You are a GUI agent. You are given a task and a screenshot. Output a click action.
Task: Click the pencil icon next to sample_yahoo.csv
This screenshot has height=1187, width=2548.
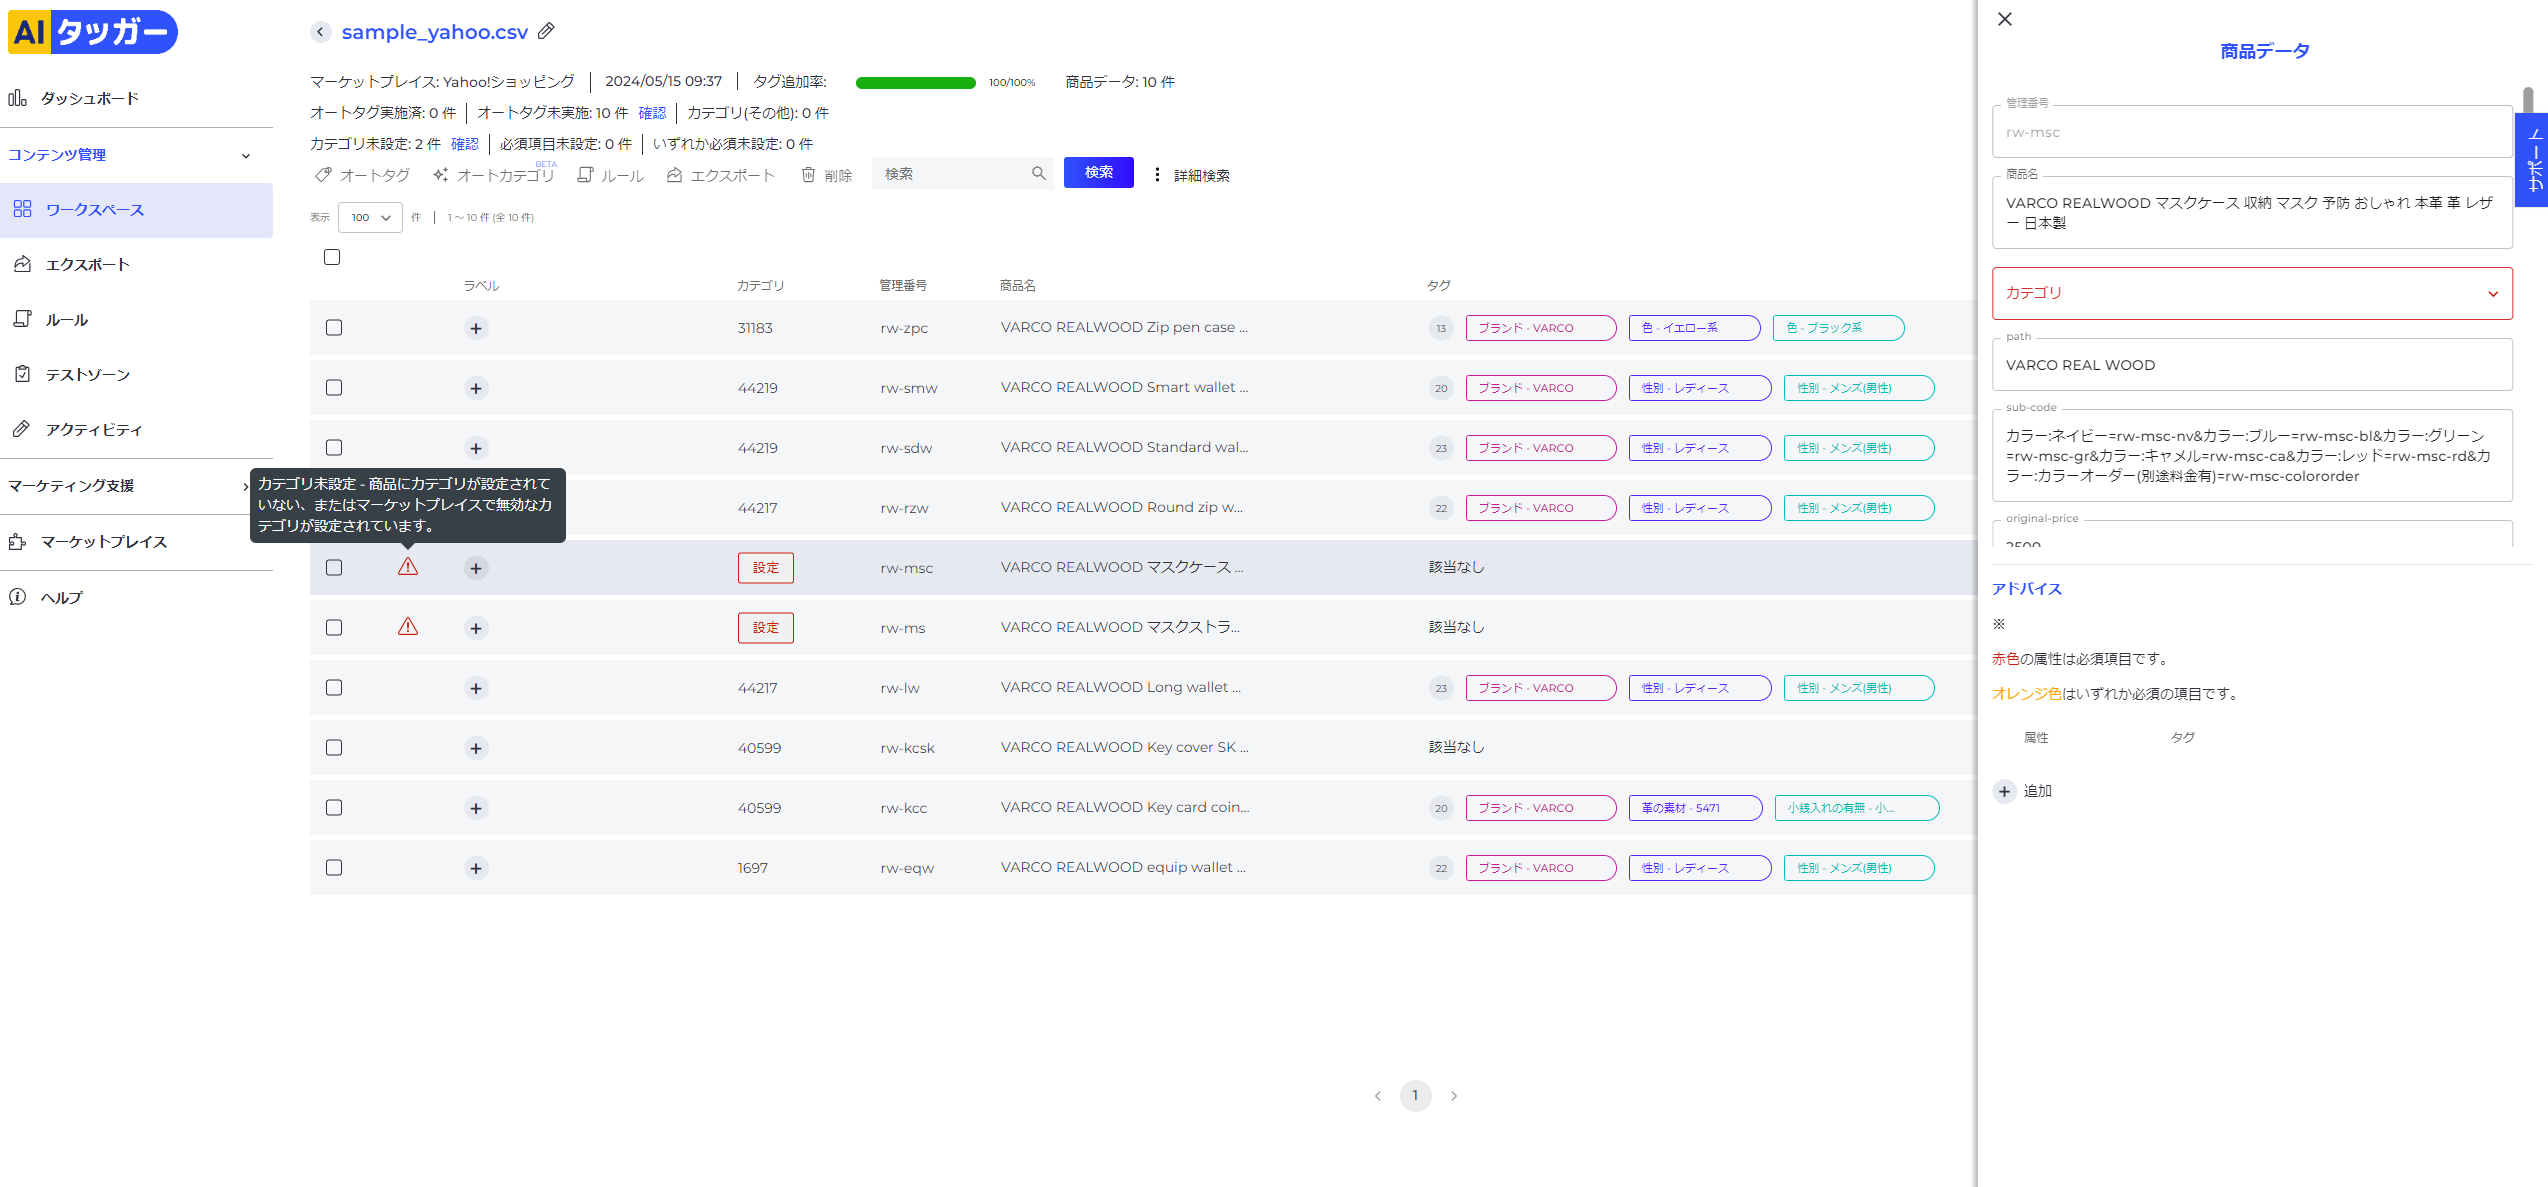(x=546, y=31)
